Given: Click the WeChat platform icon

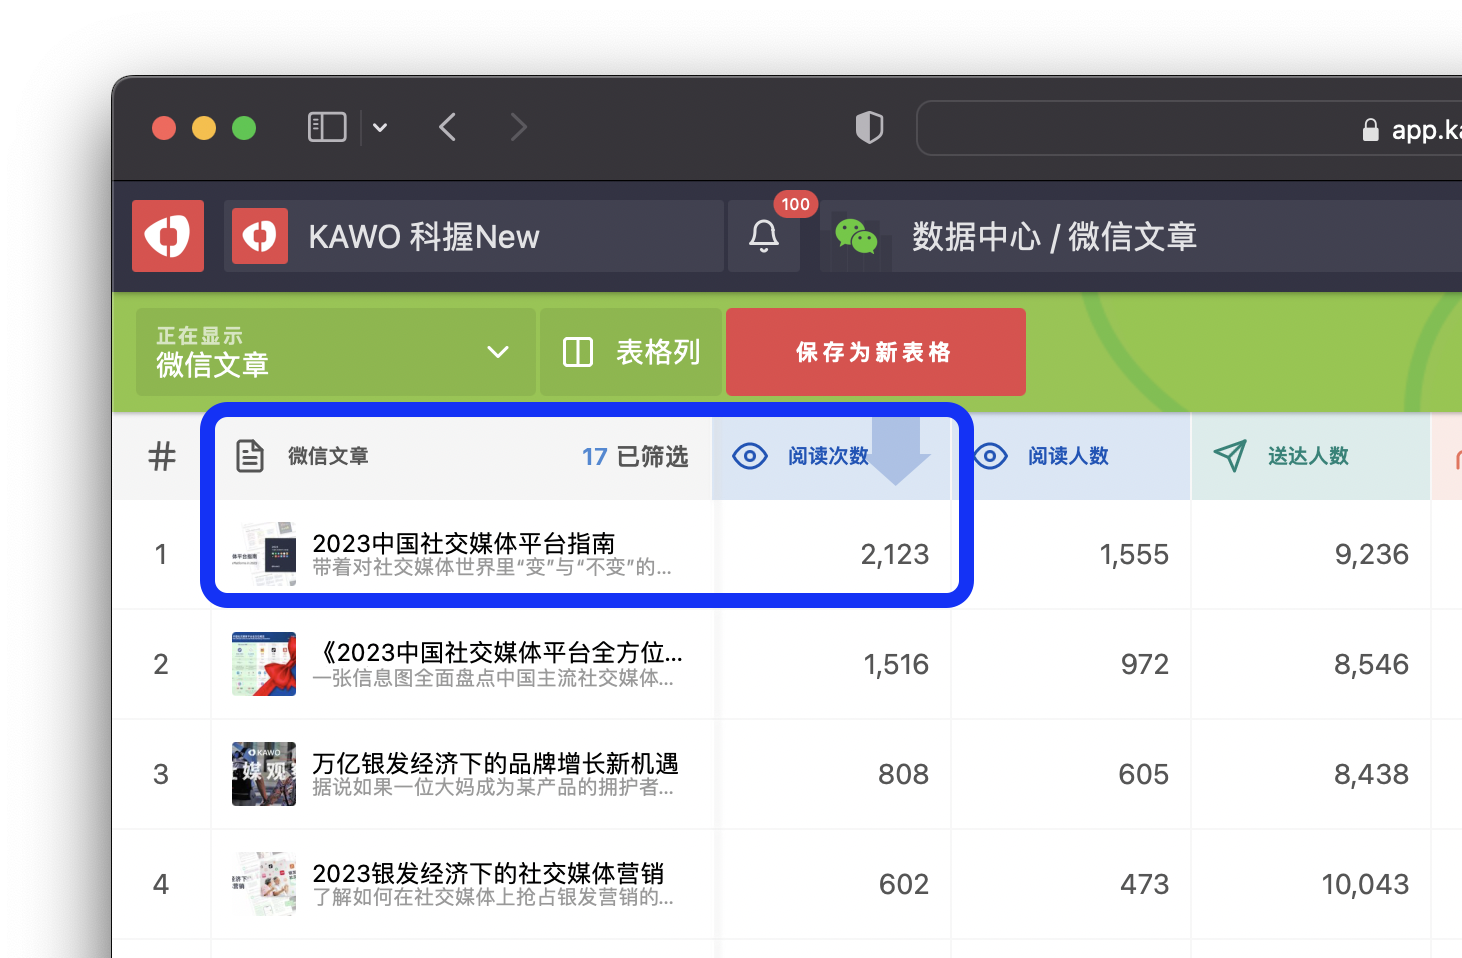Looking at the screenshot, I should [x=856, y=236].
